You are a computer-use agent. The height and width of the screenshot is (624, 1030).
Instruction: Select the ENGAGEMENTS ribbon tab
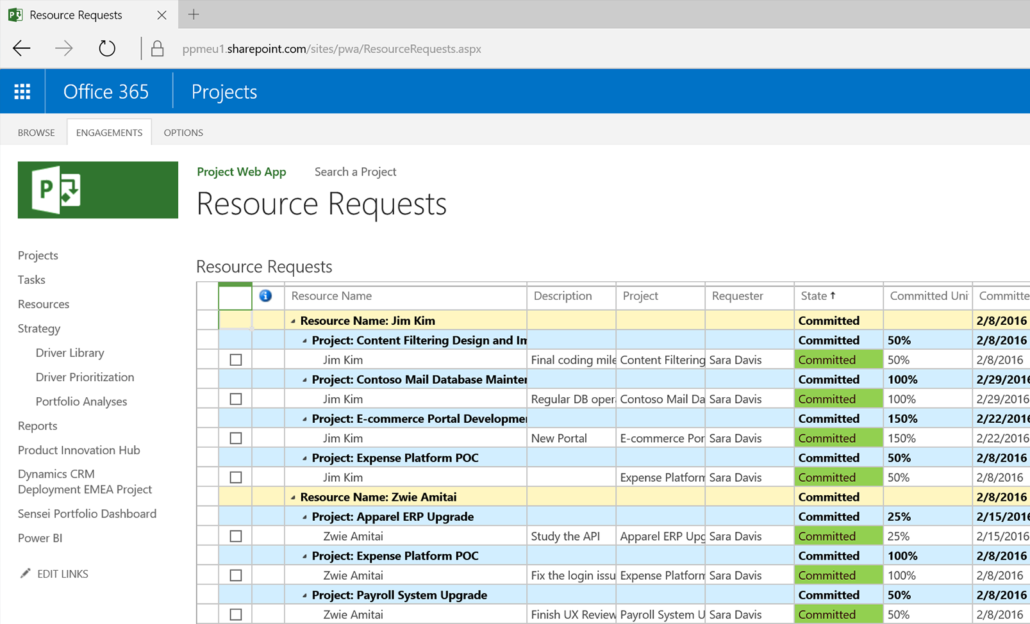point(109,132)
